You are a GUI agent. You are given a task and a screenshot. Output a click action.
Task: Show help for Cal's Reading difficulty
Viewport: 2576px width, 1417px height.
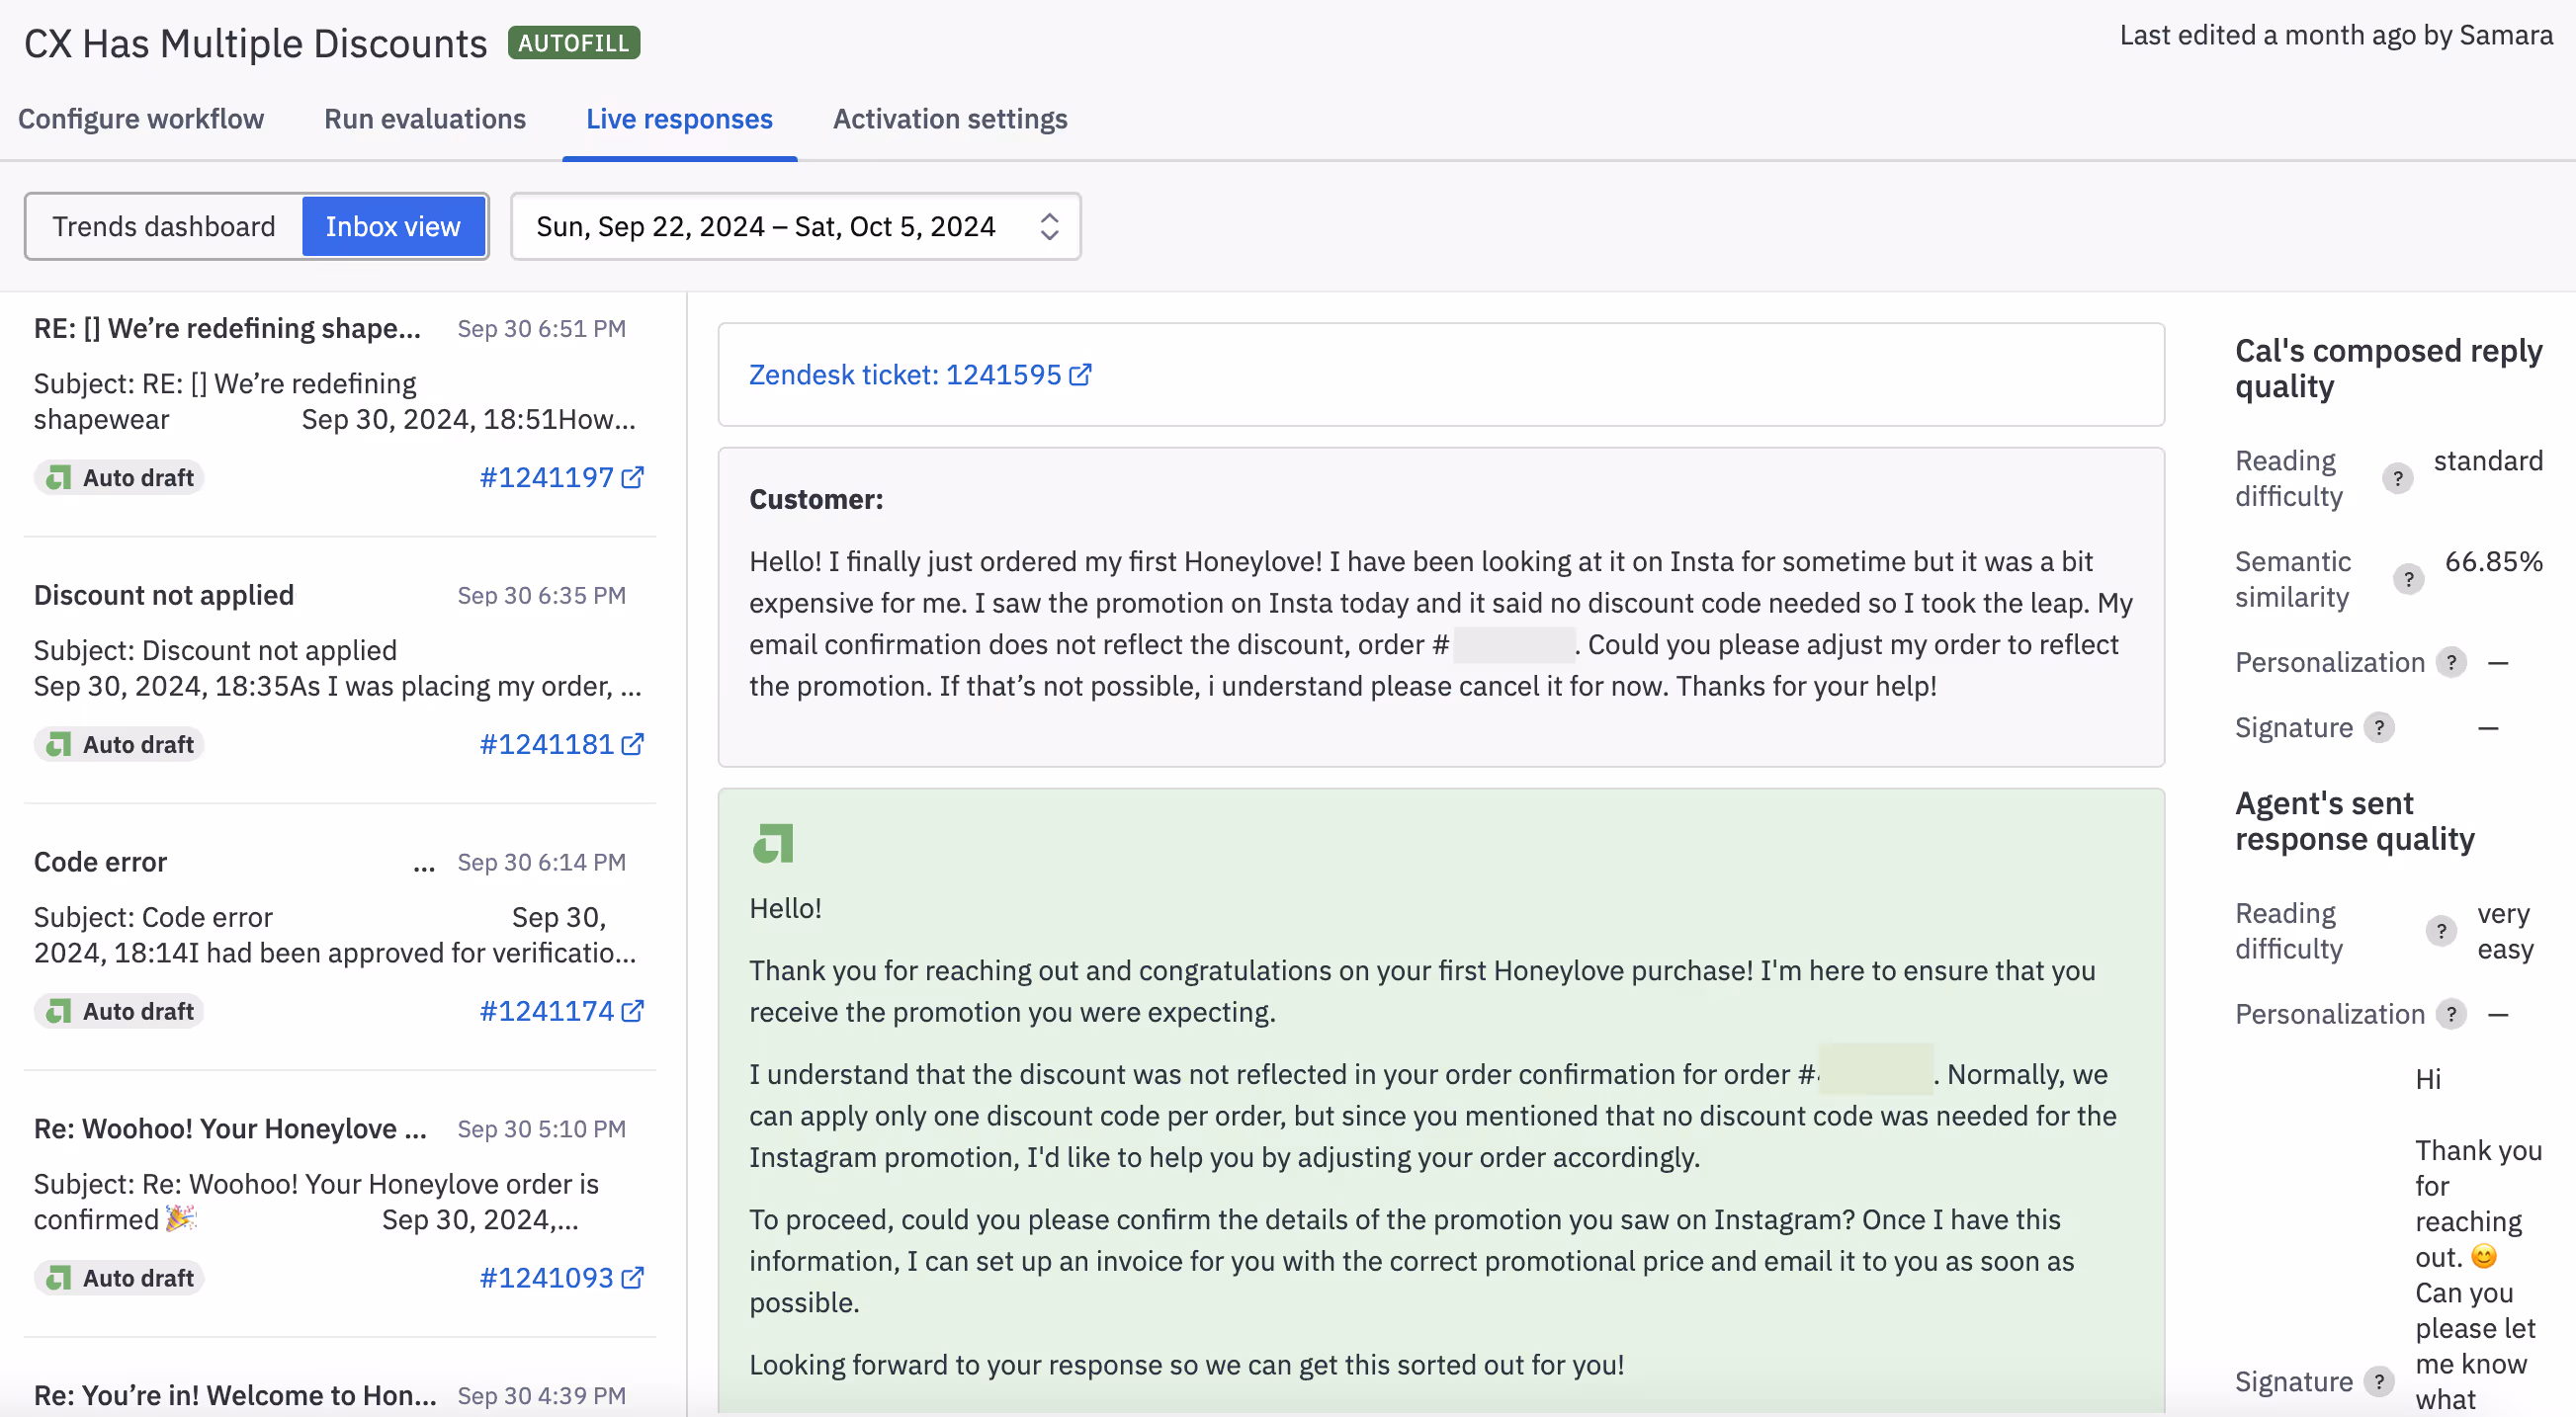2397,479
